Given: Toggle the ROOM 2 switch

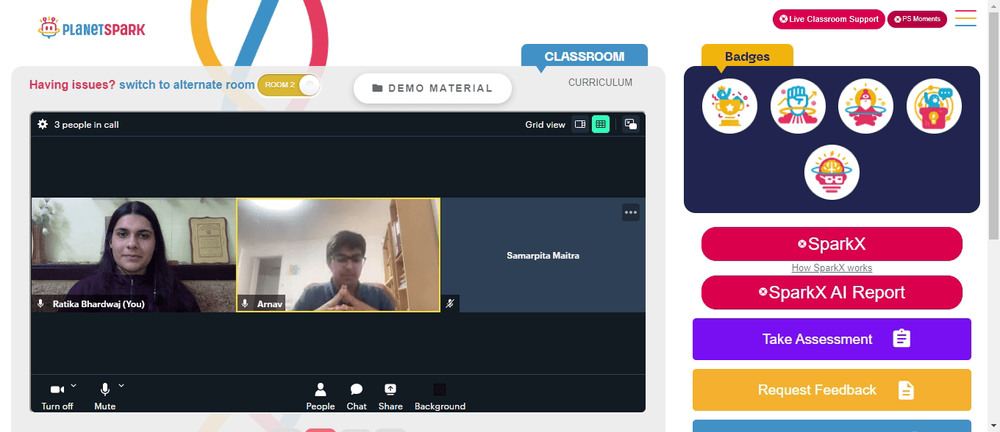Looking at the screenshot, I should 289,85.
